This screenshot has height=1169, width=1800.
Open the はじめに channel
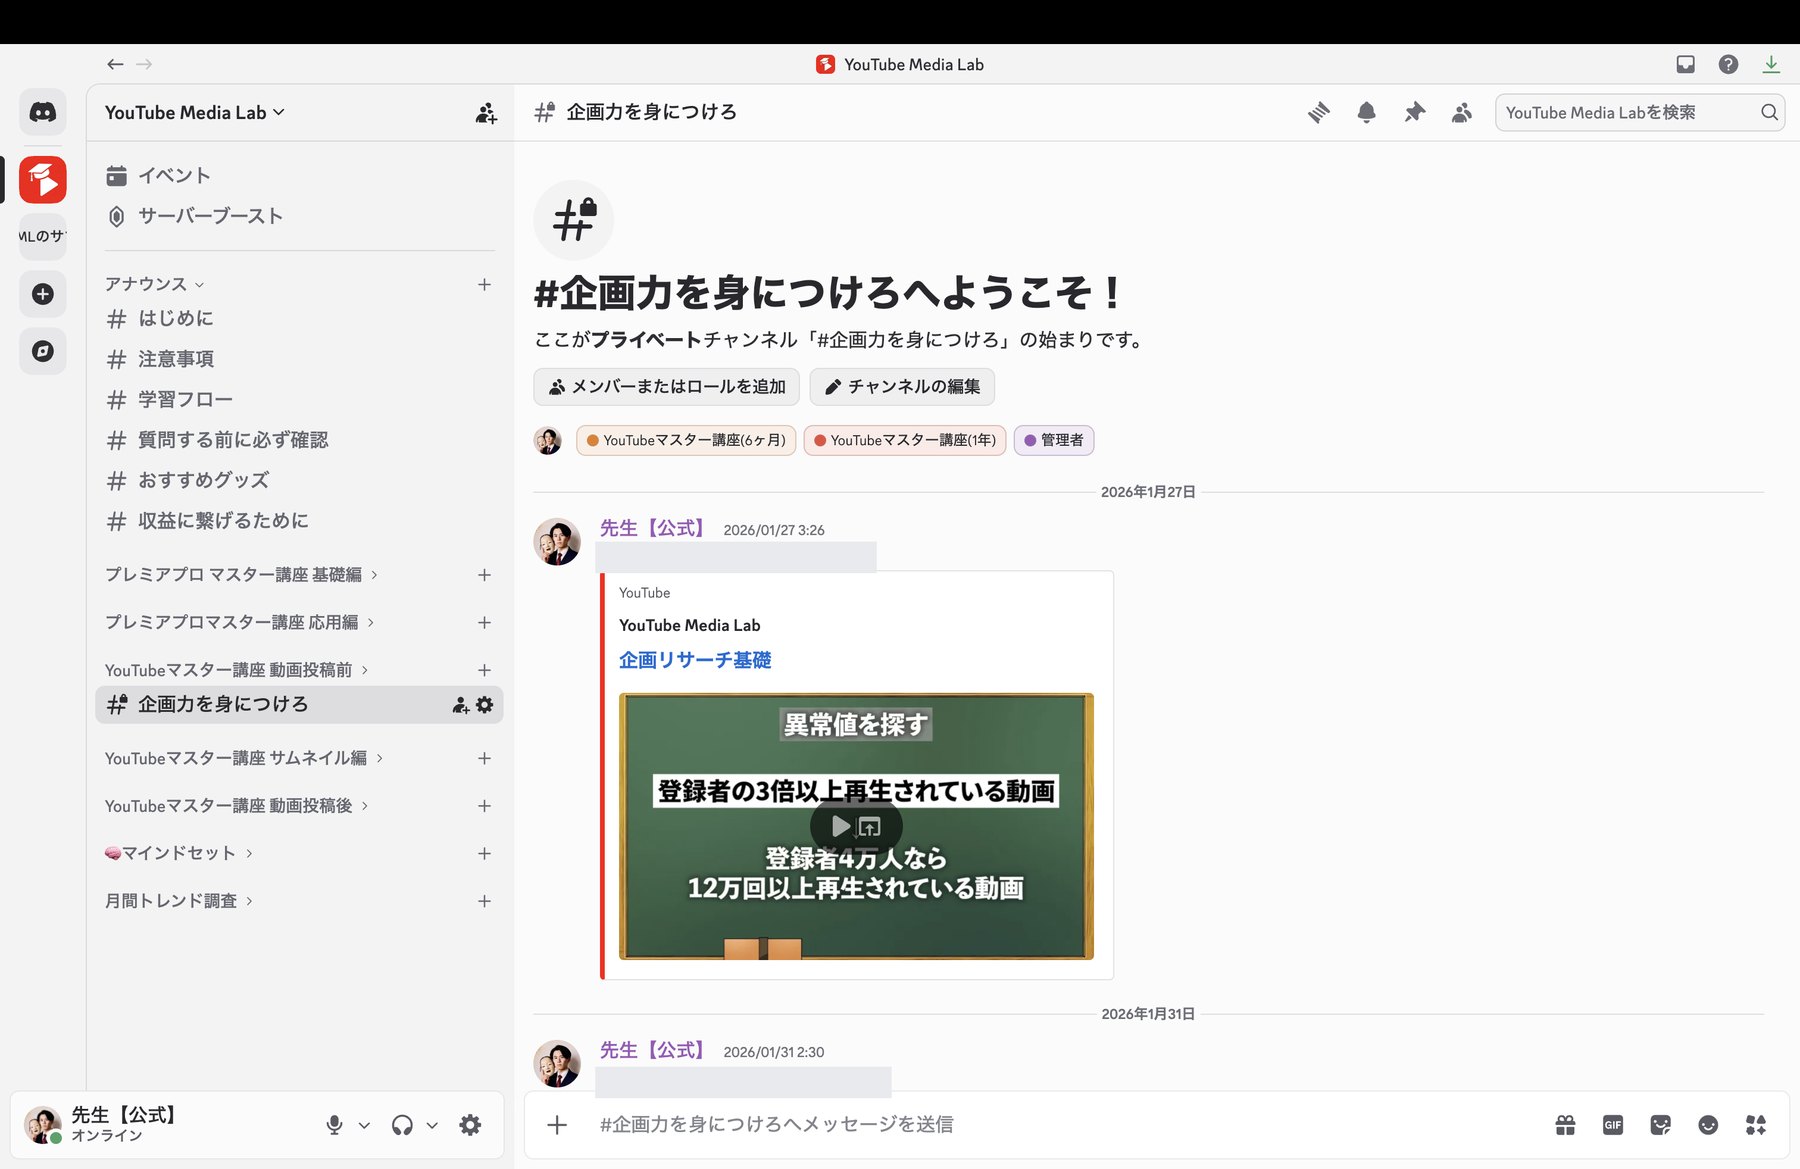coord(299,319)
